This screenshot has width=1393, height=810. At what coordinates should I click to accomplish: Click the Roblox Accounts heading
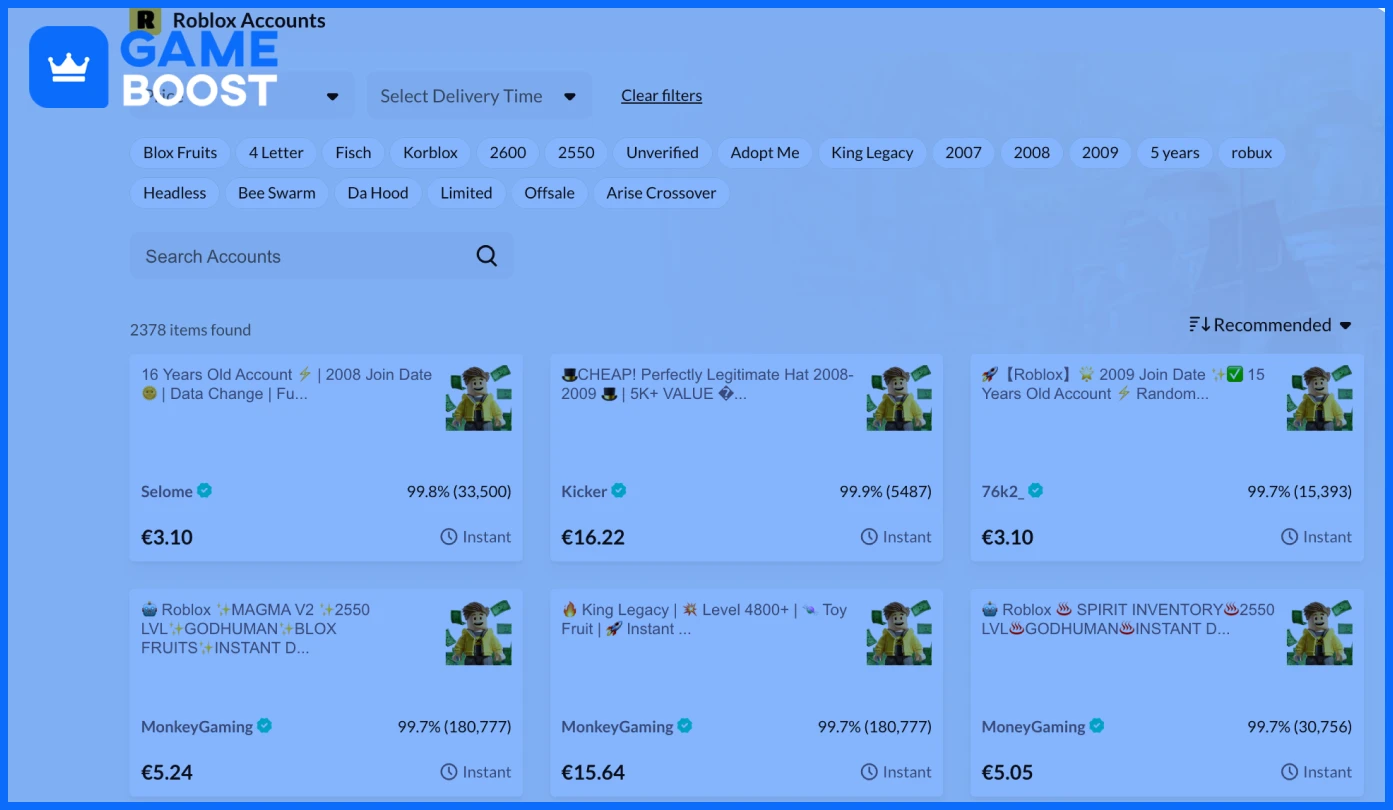(249, 20)
